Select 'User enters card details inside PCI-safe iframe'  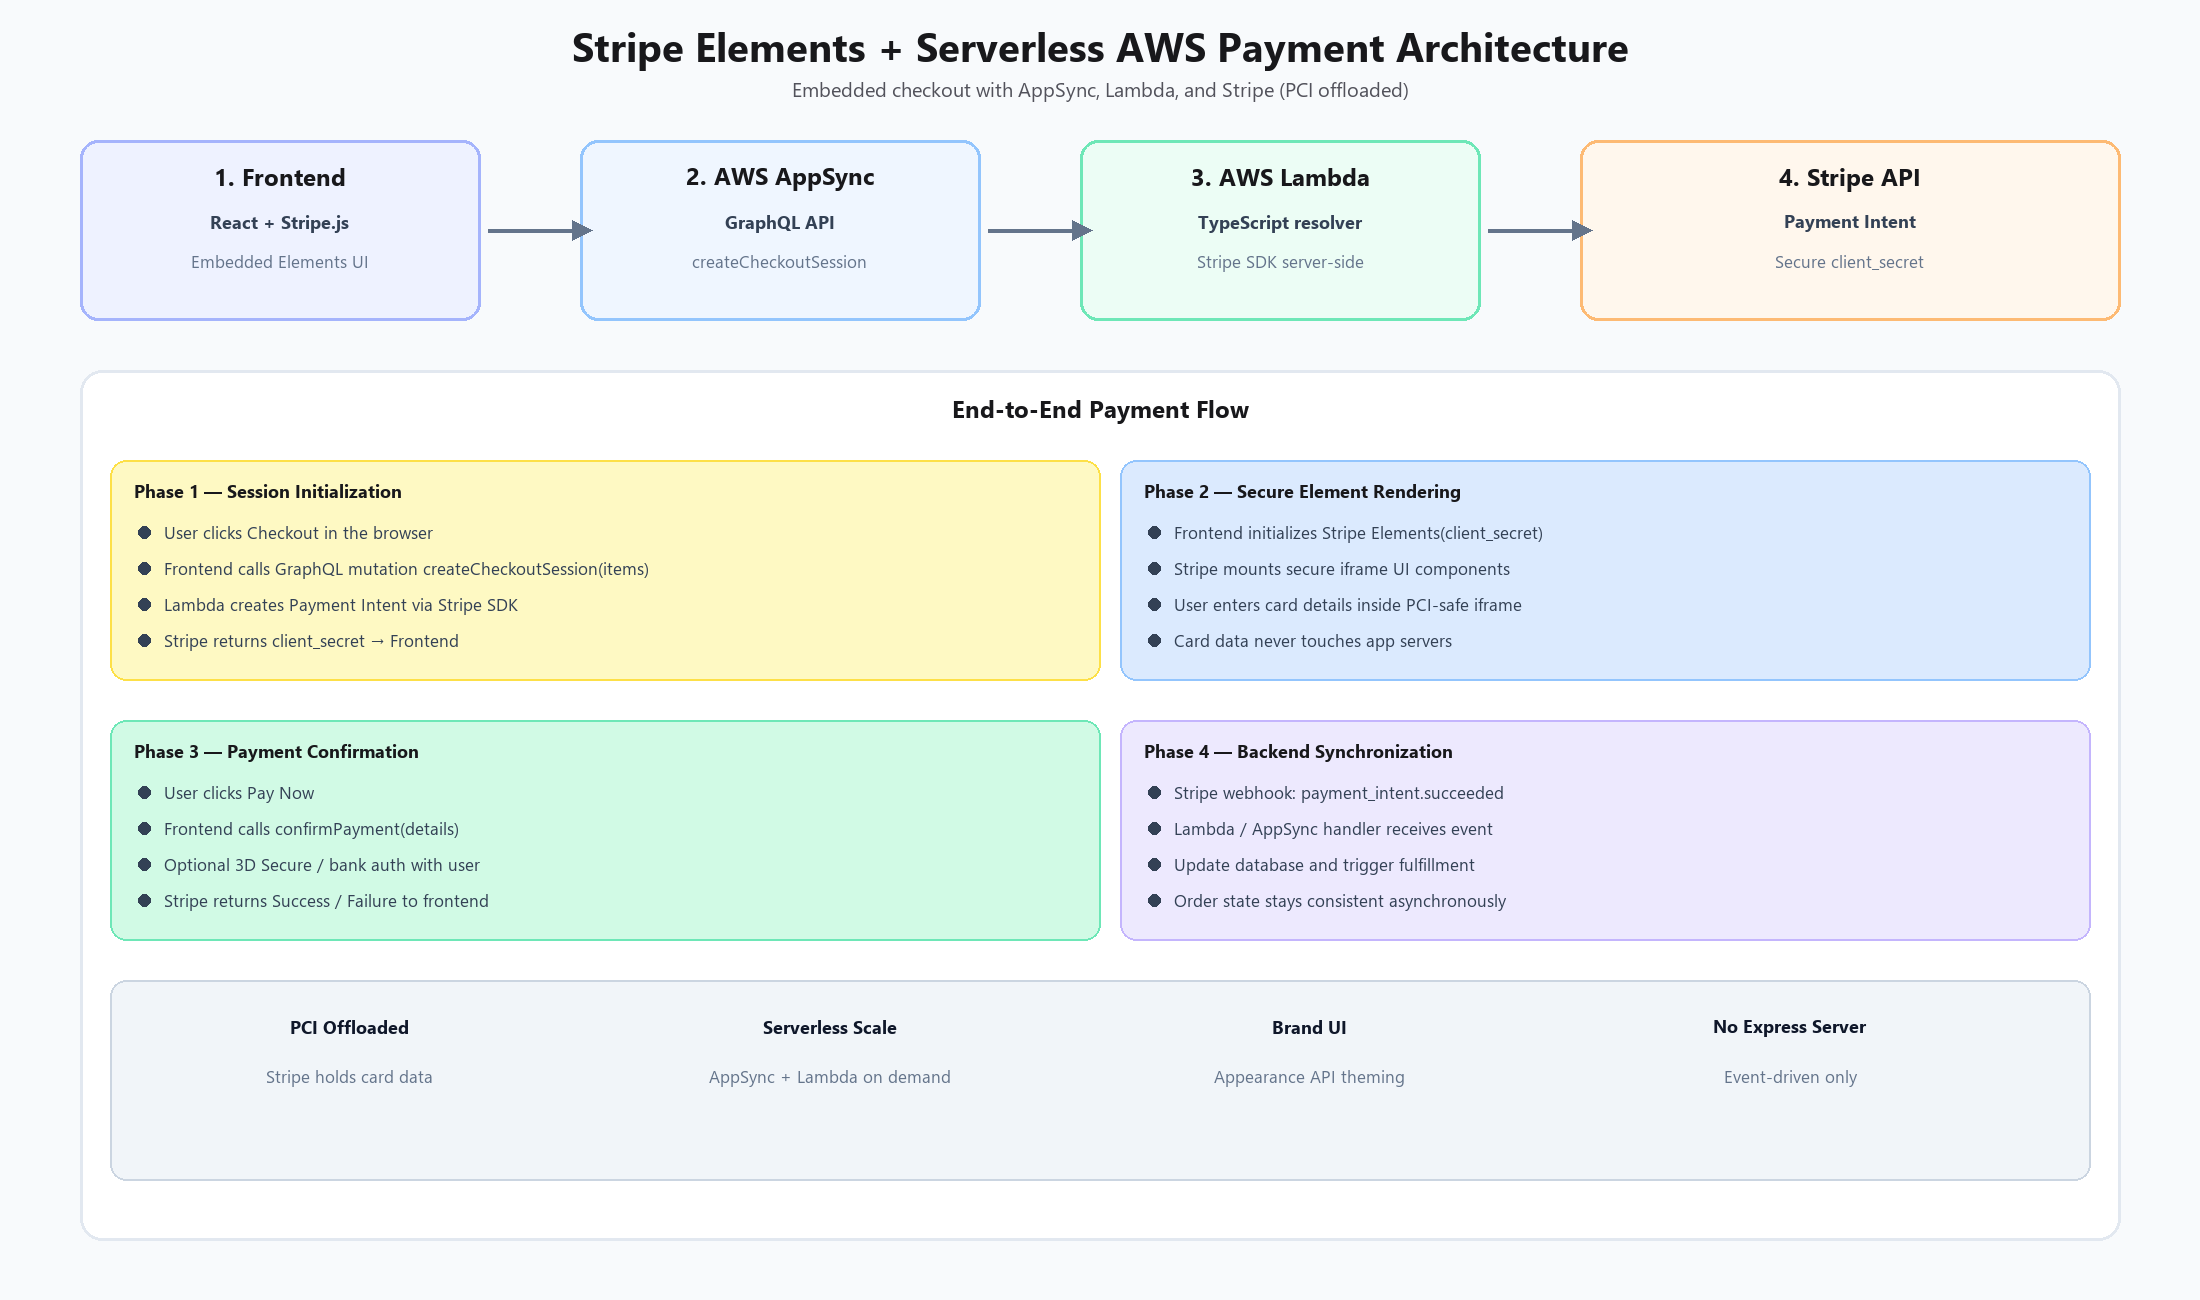pyautogui.click(x=1348, y=605)
